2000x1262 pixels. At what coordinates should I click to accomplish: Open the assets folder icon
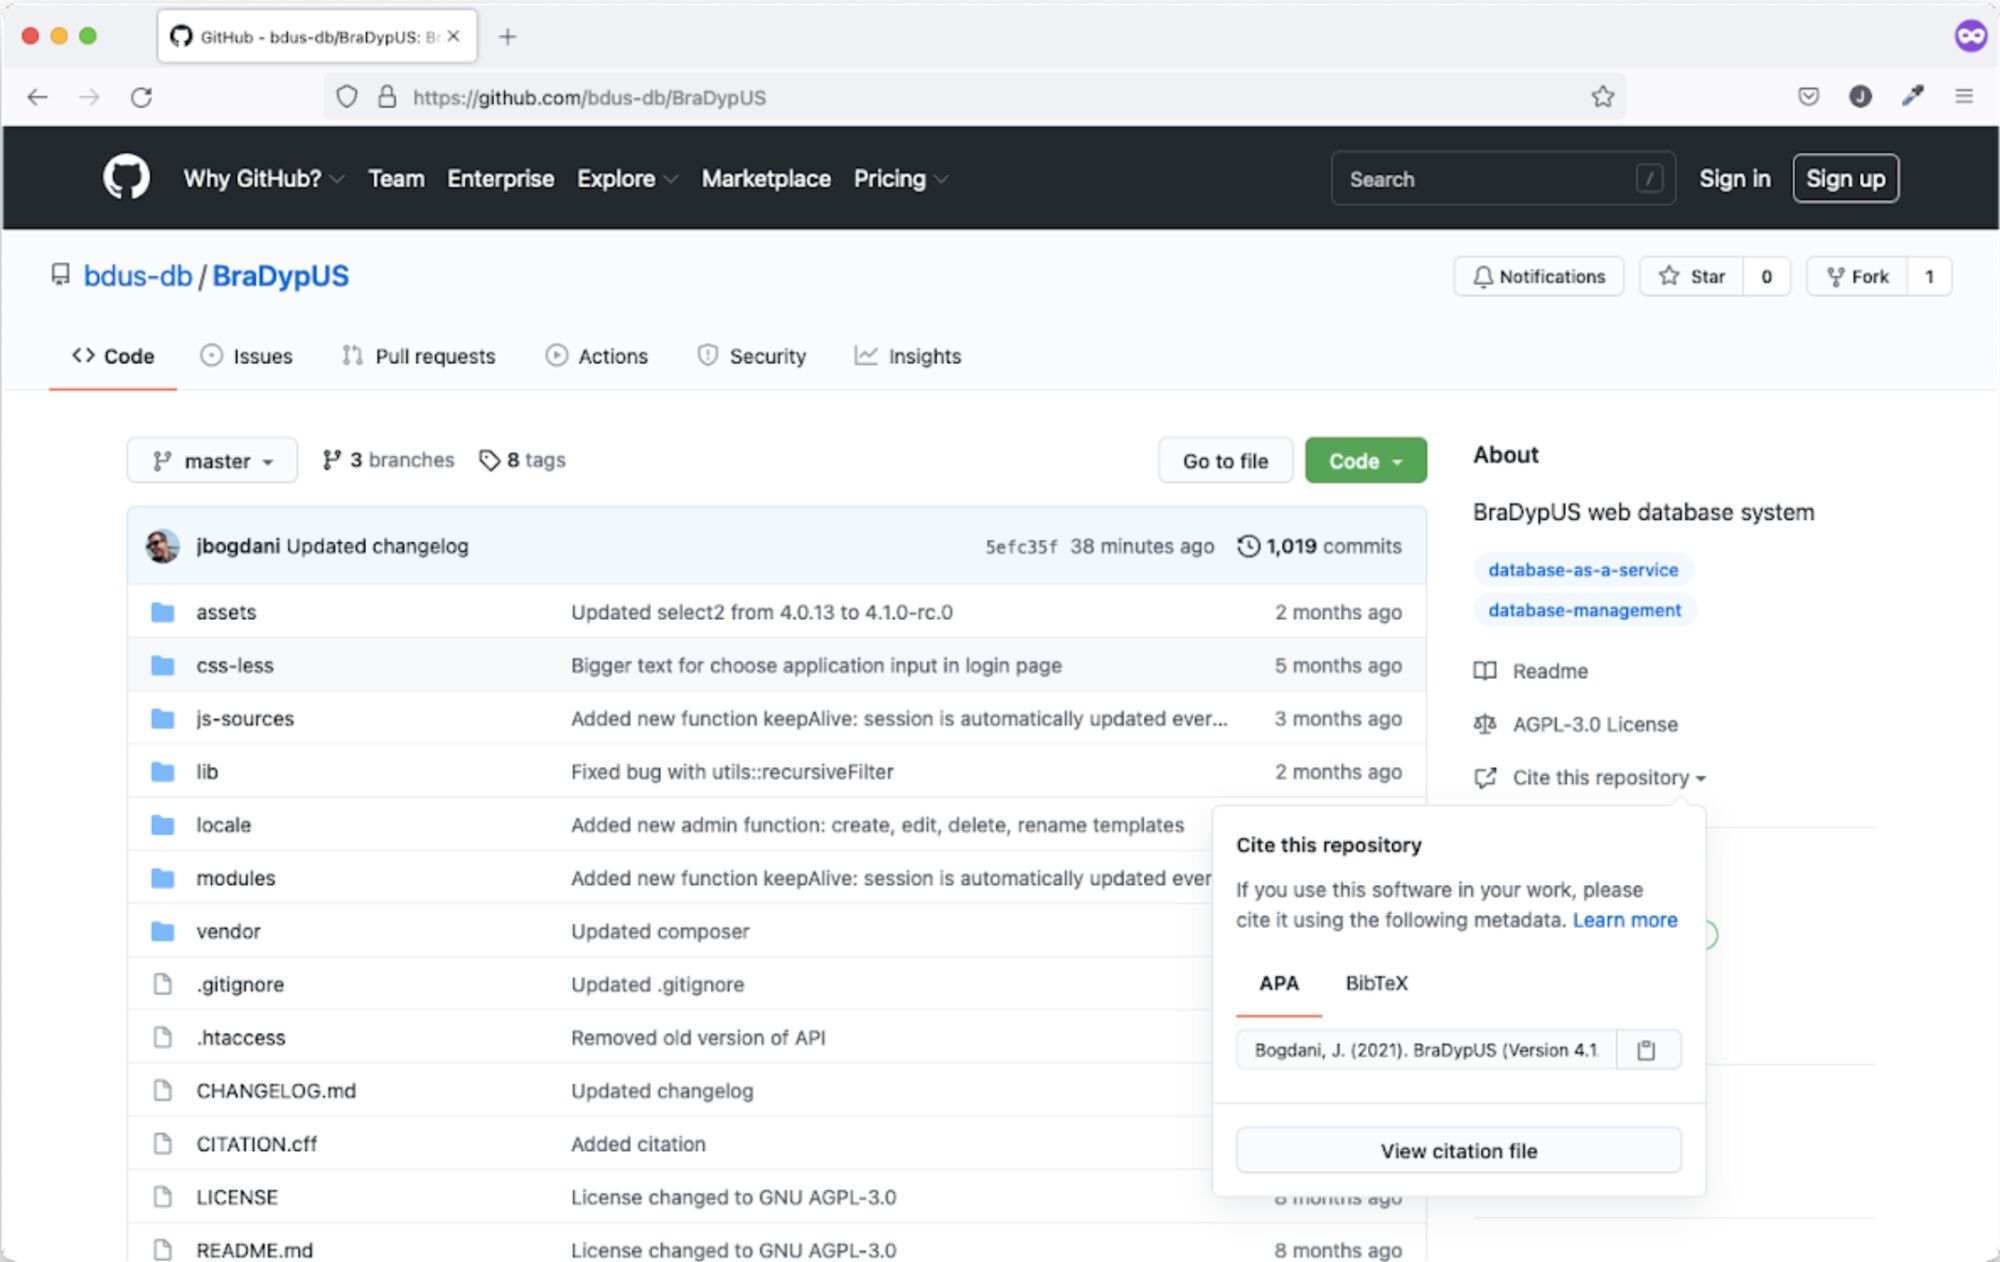[162, 611]
